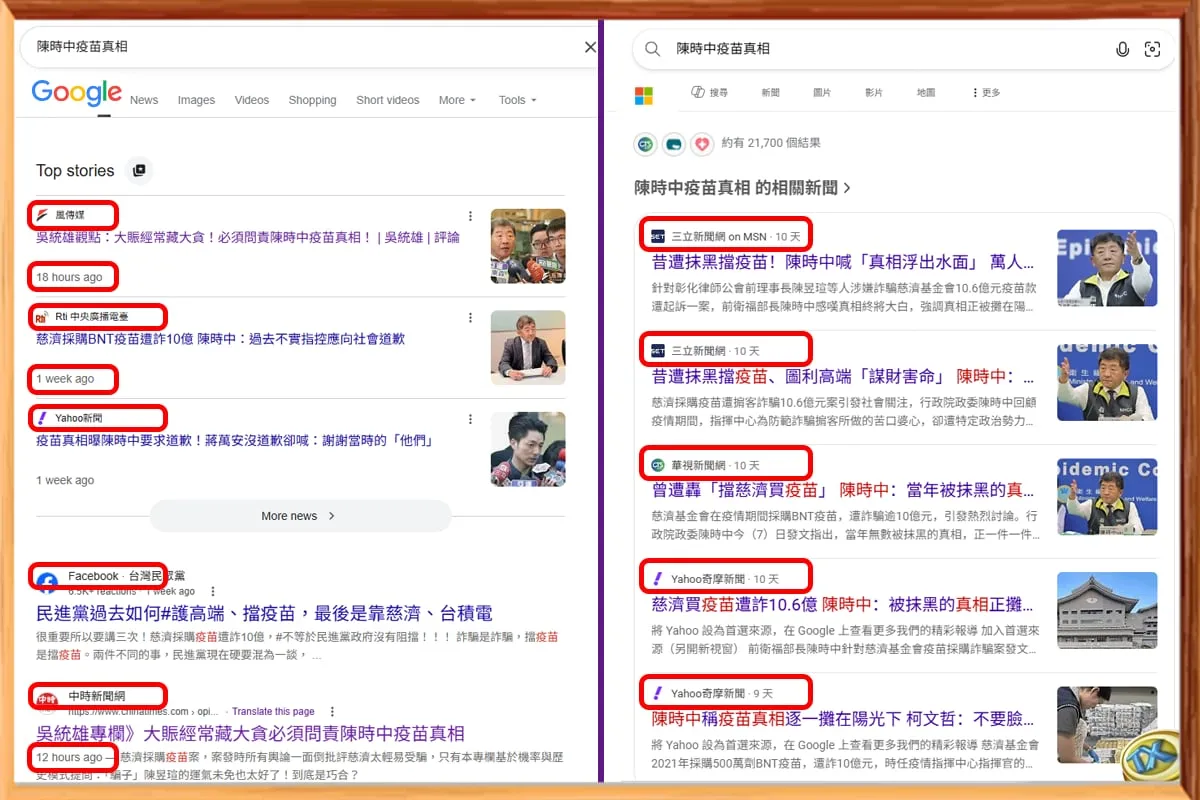This screenshot has height=800, width=1200.
Task: Expand the More dropdown in Google
Action: 457,100
